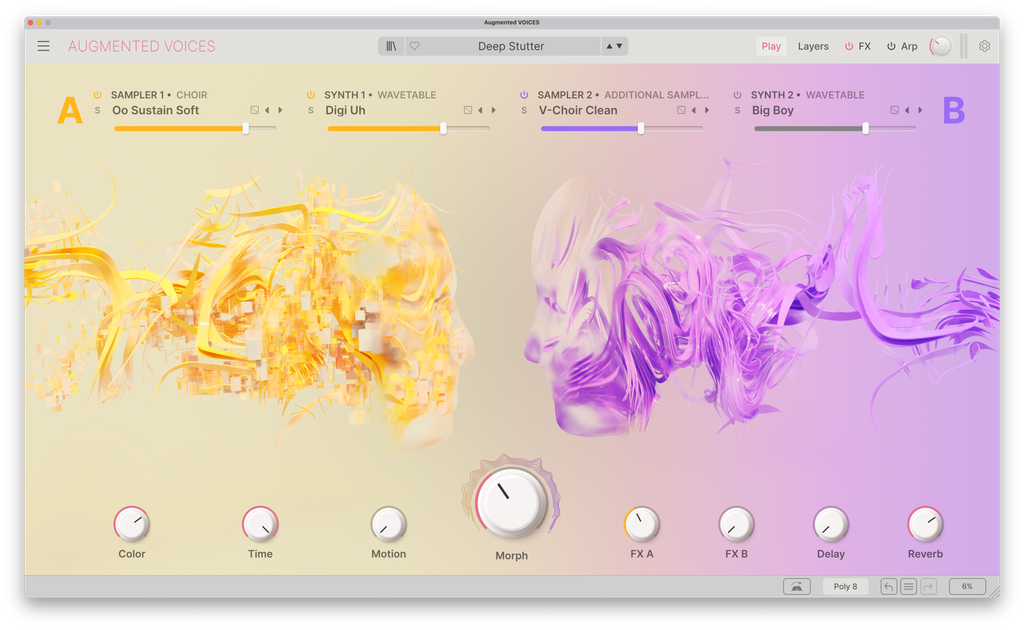Viewport: 1024px width, 630px height.
Task: Click the Augmented Voices logo text
Action: coord(142,46)
